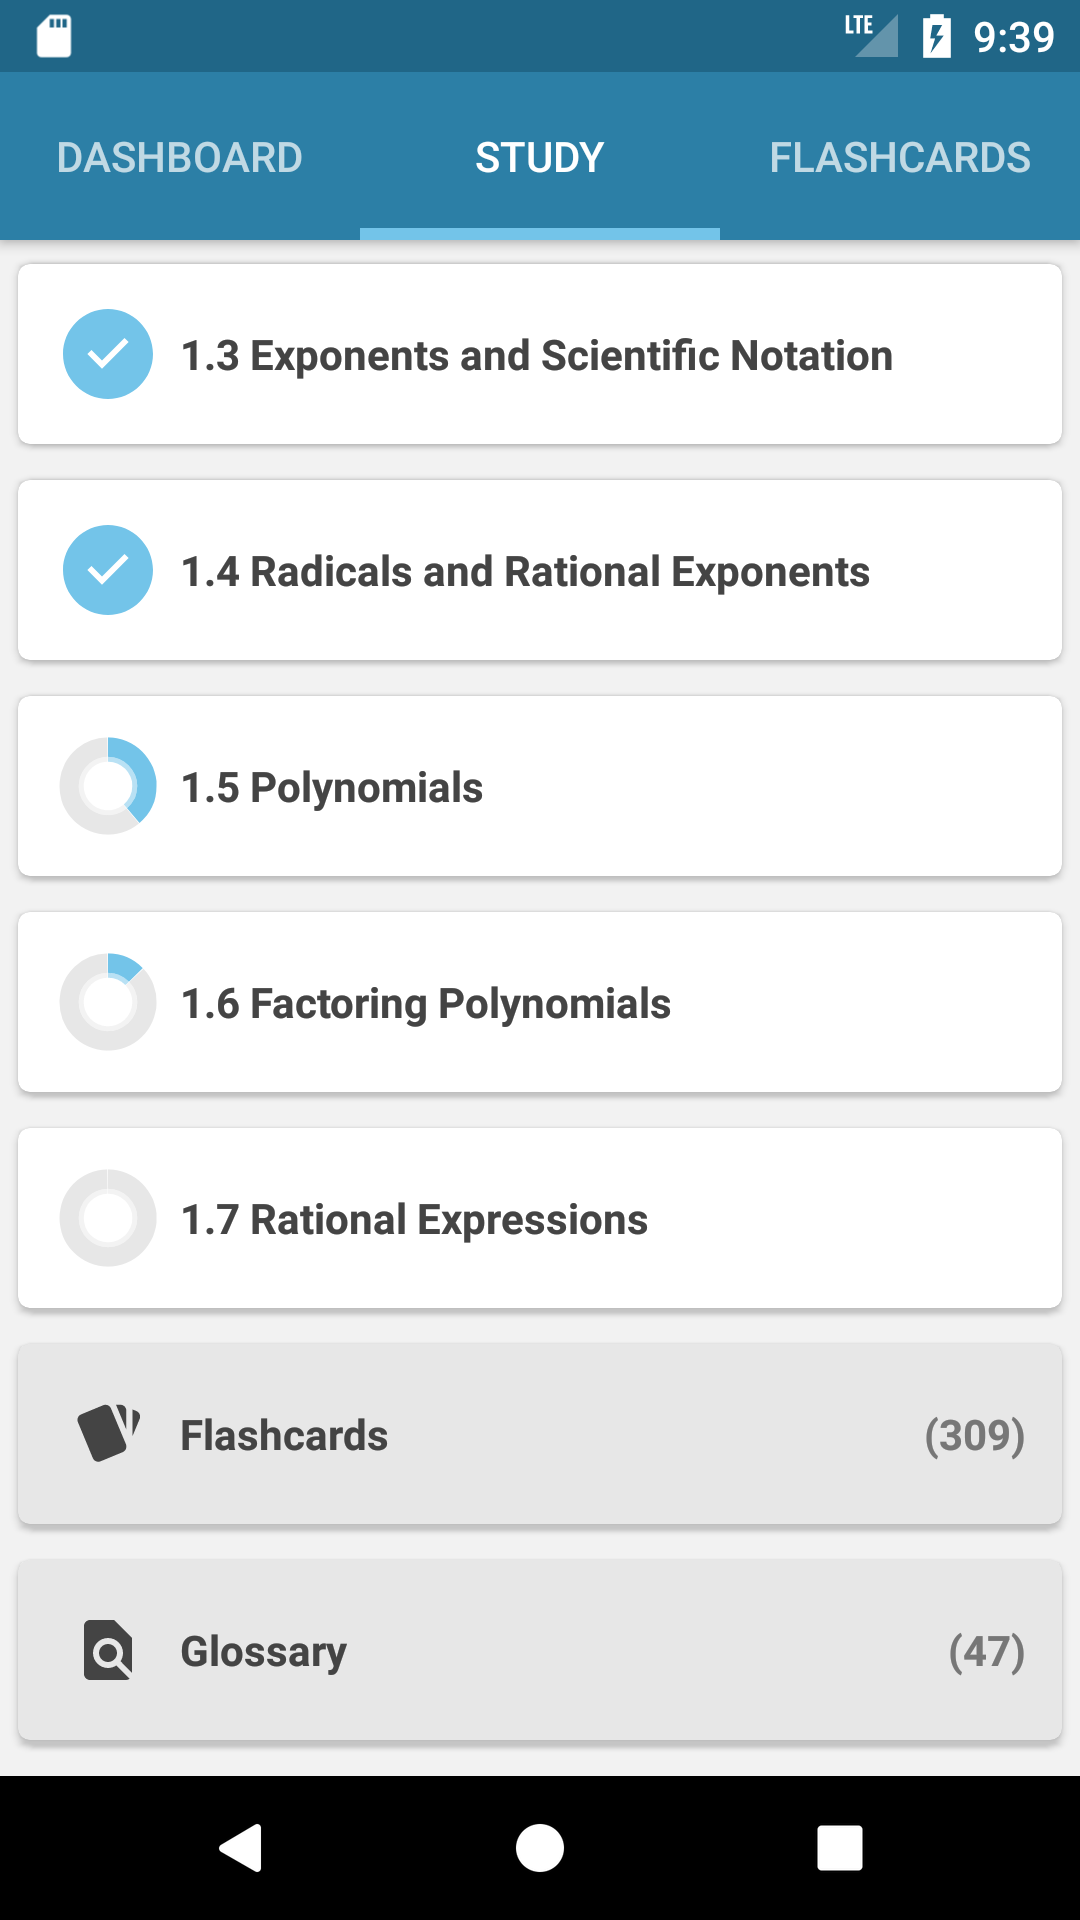Screen dimensions: 1080x1920
Task: Tap the Android home circle button
Action: point(540,1847)
